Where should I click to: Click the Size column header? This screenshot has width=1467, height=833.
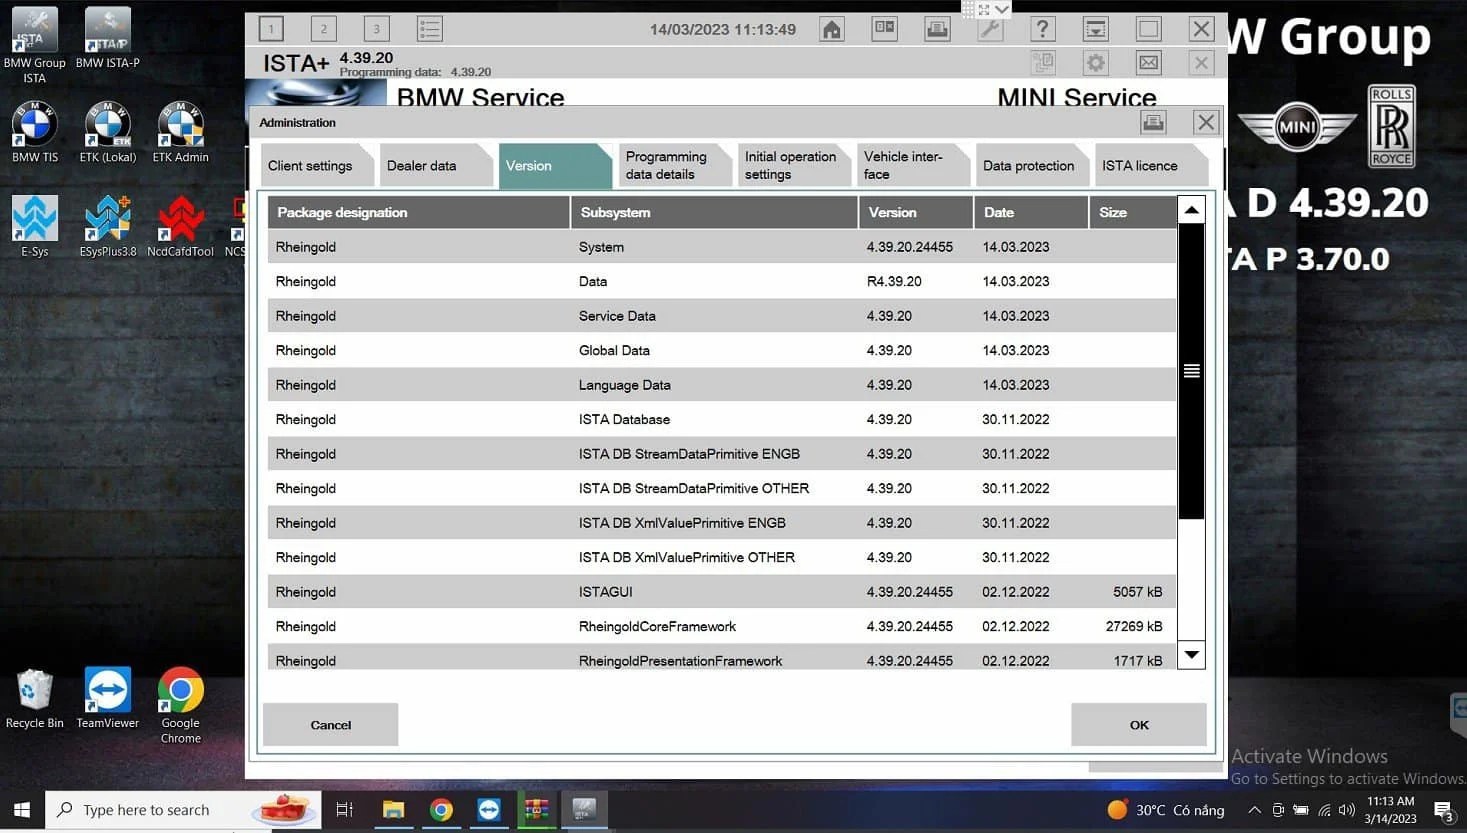tap(1133, 212)
